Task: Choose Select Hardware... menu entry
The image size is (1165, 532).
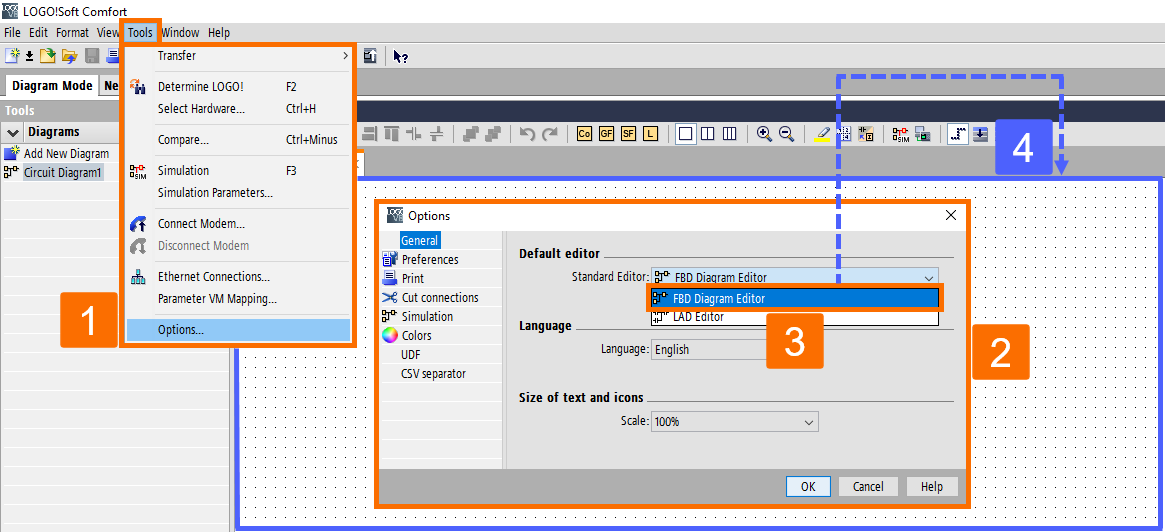Action: pos(238,108)
